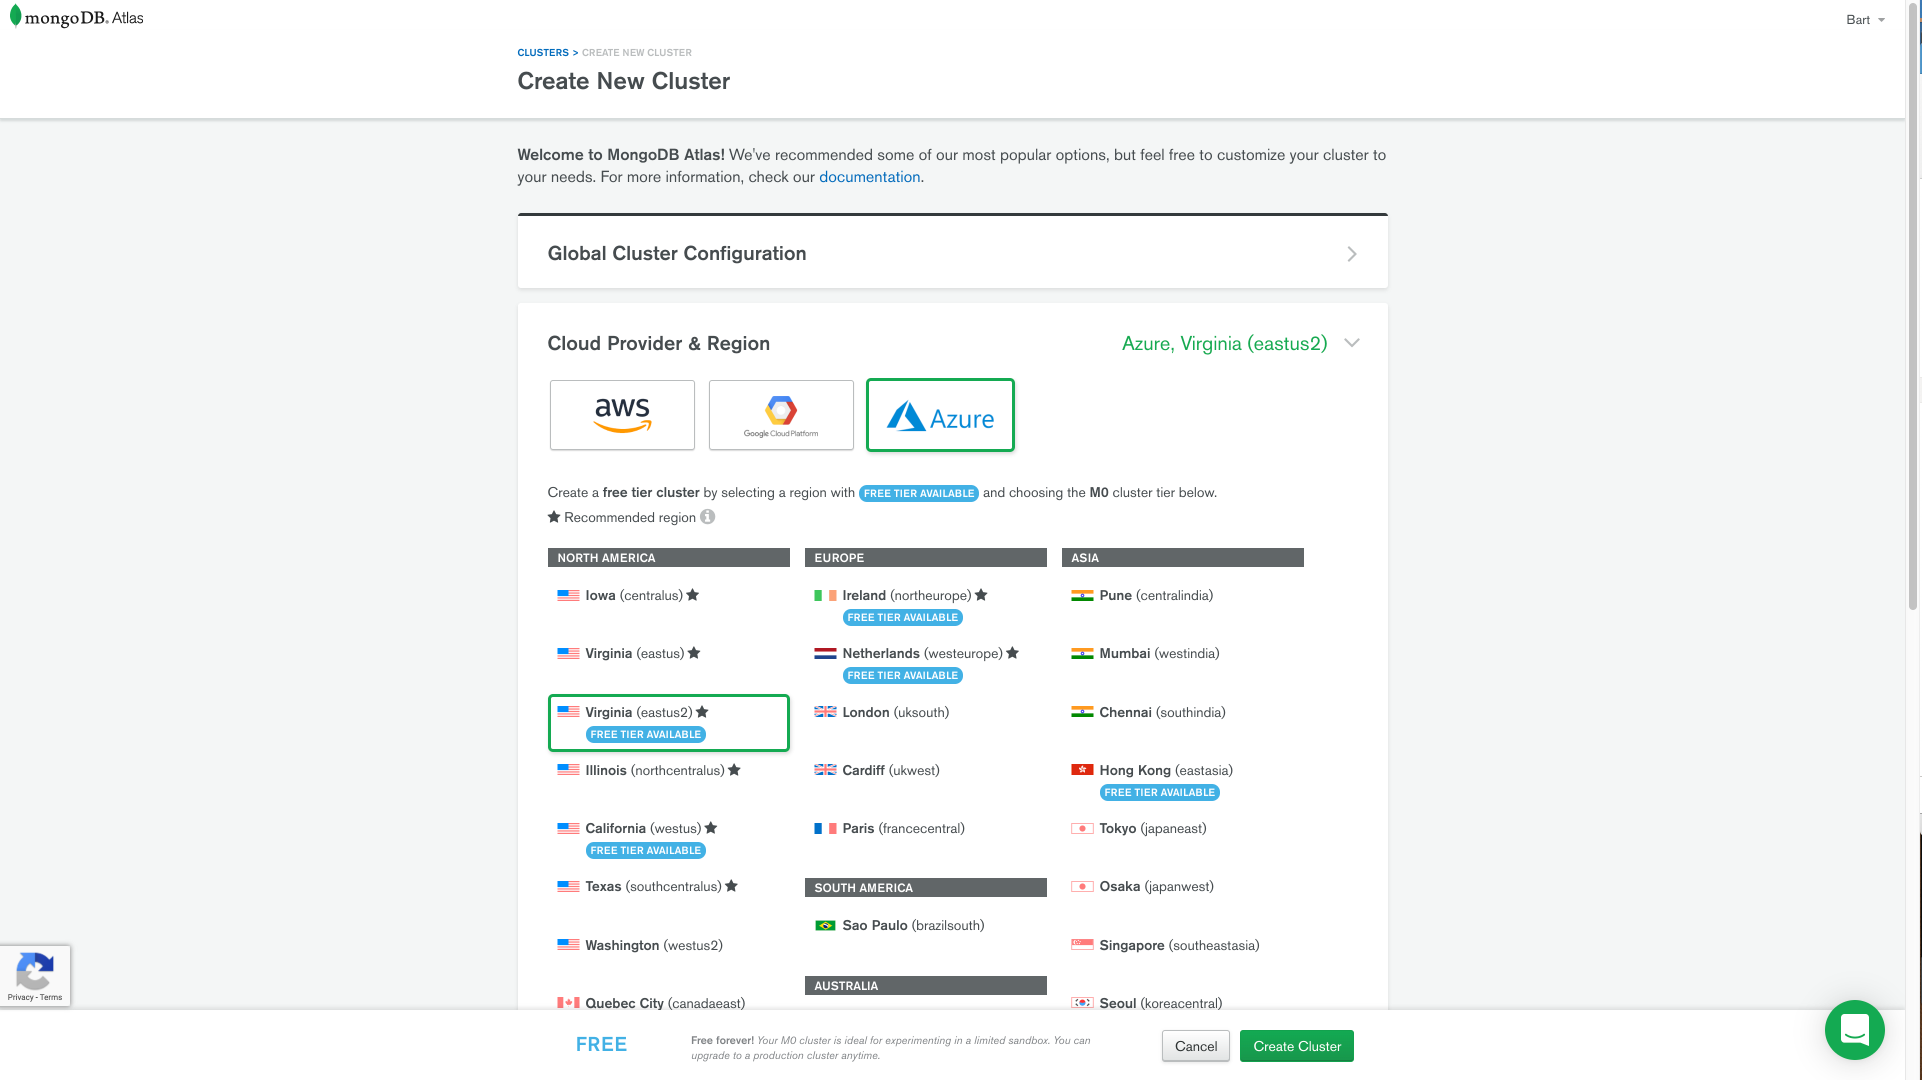The width and height of the screenshot is (1922, 1080).
Task: Expand Global Cluster Configuration section
Action: (x=952, y=253)
